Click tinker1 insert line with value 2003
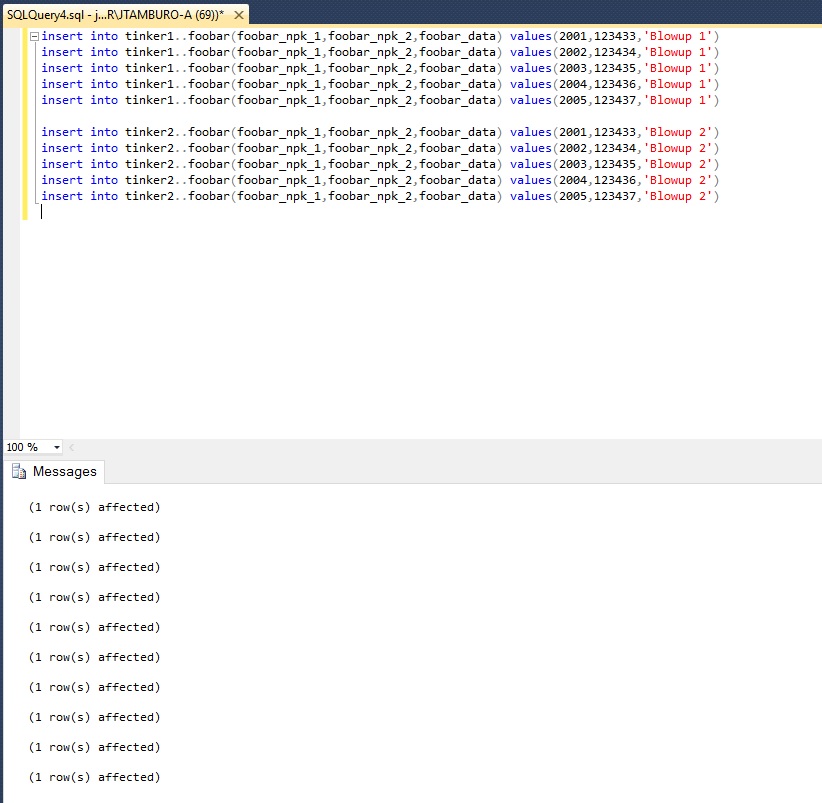The height and width of the screenshot is (803, 822). 380,68
